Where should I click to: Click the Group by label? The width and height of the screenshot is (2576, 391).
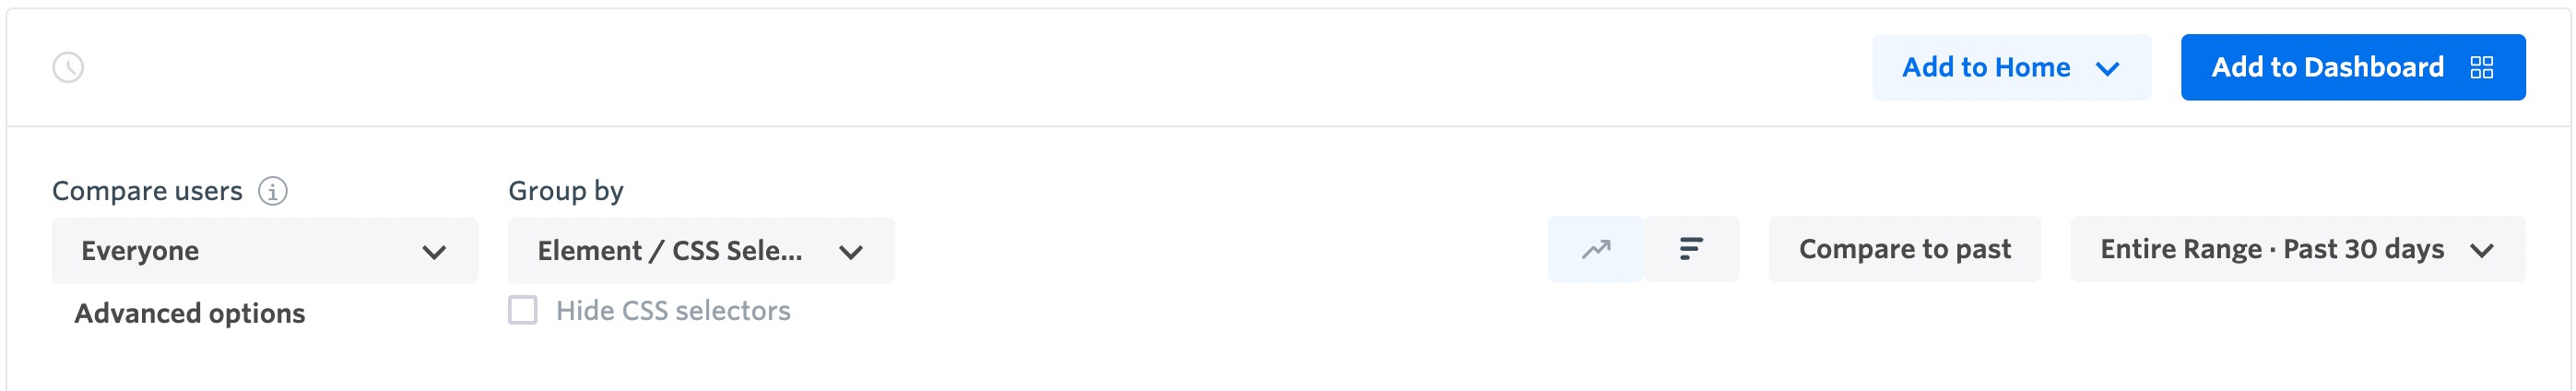coord(565,191)
